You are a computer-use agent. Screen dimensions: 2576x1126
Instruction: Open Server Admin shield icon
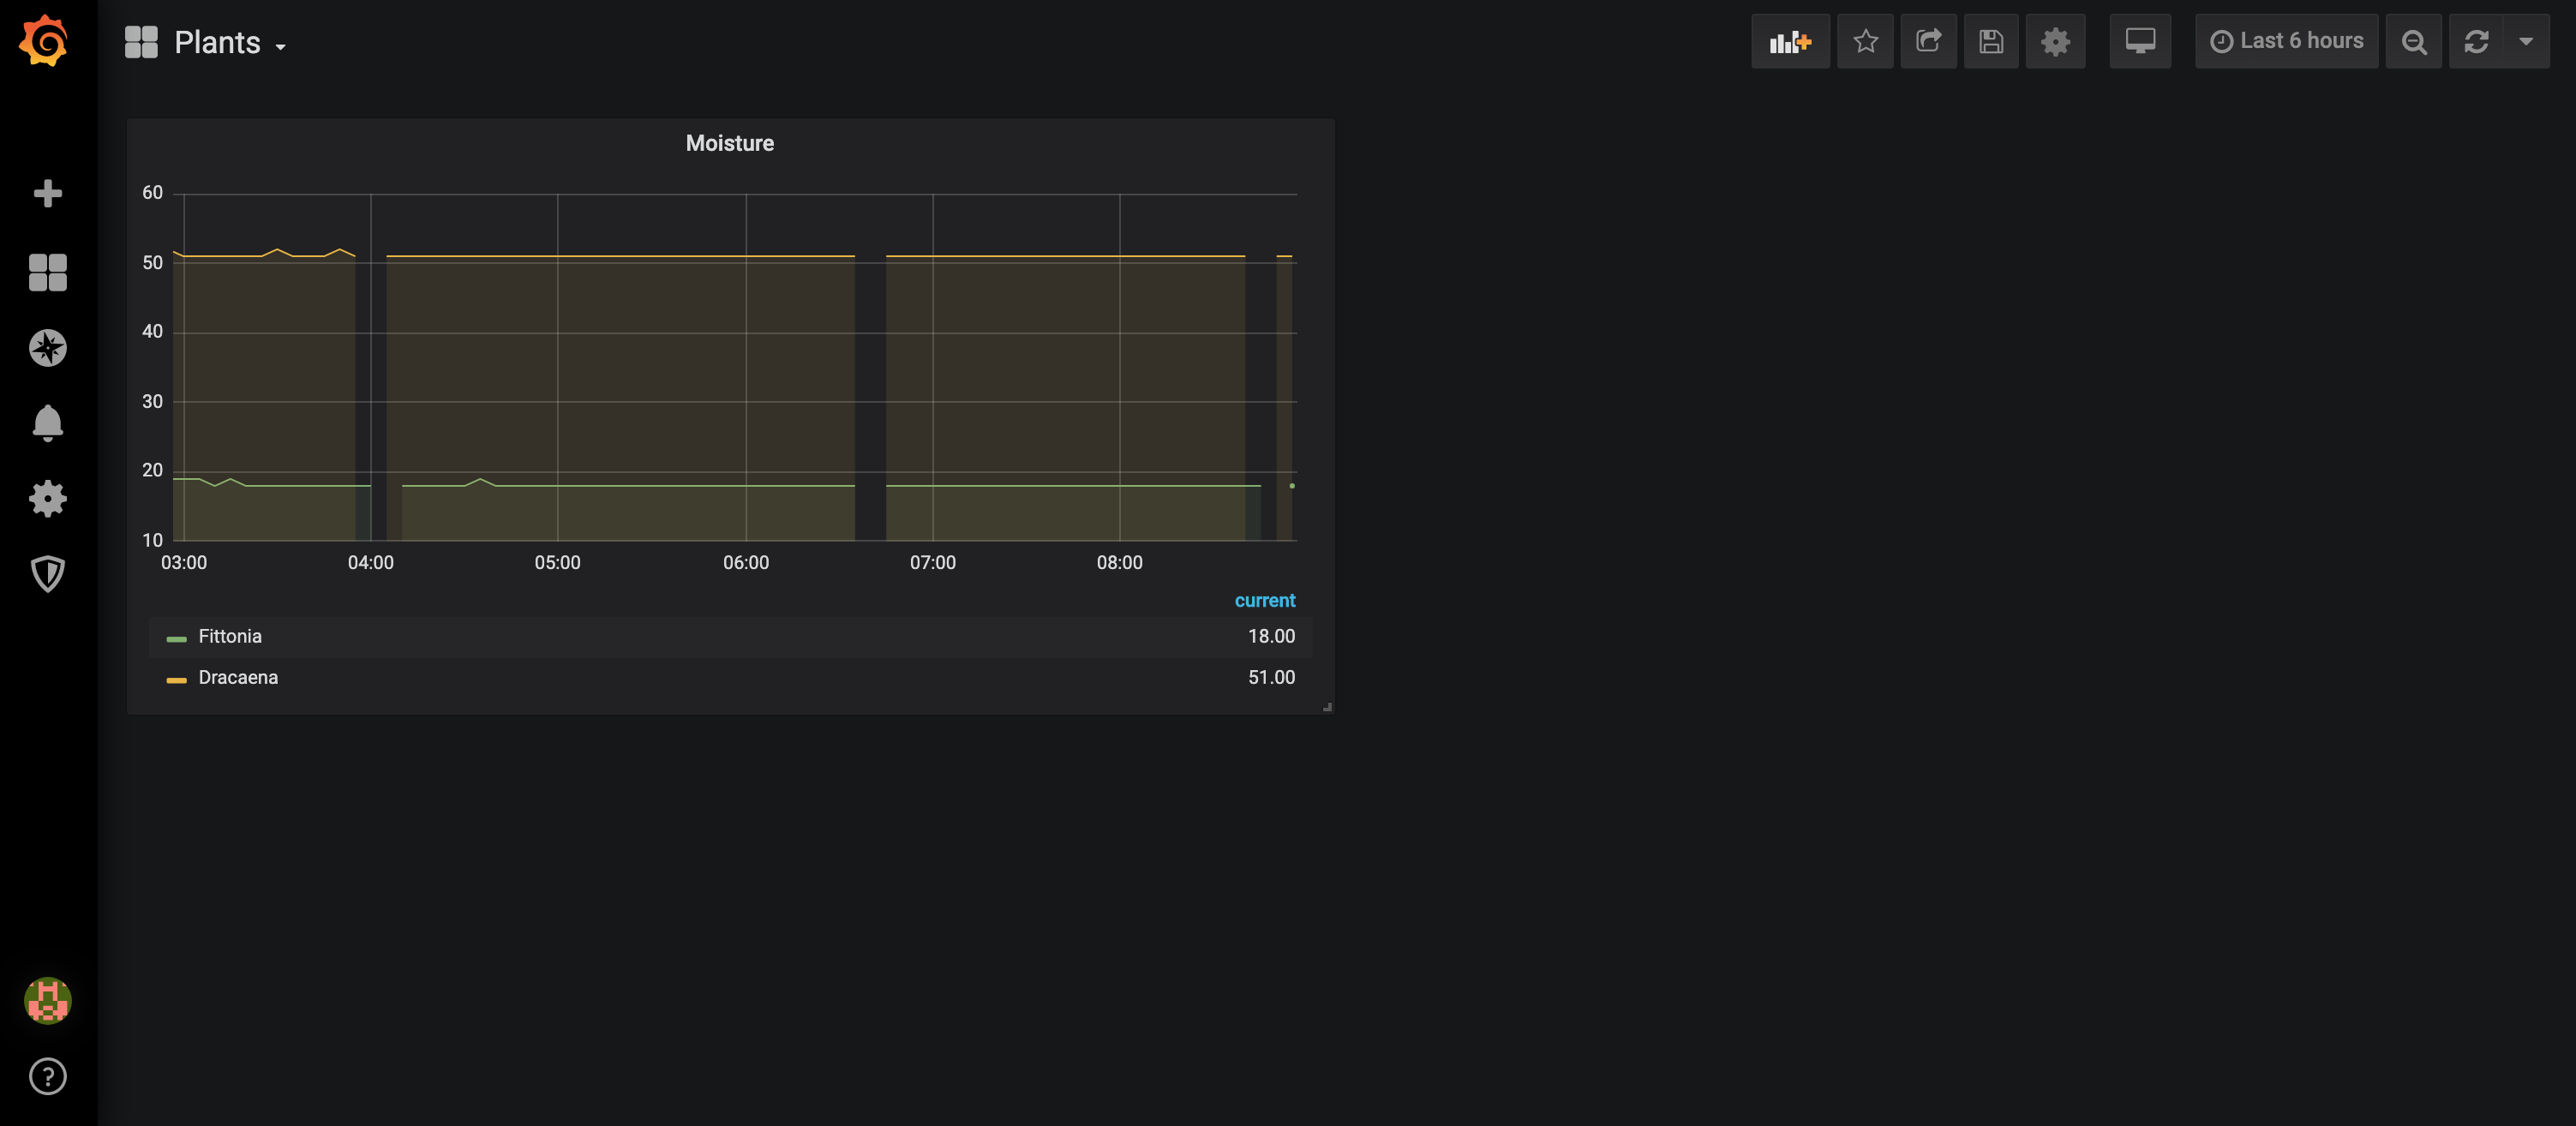(x=47, y=574)
